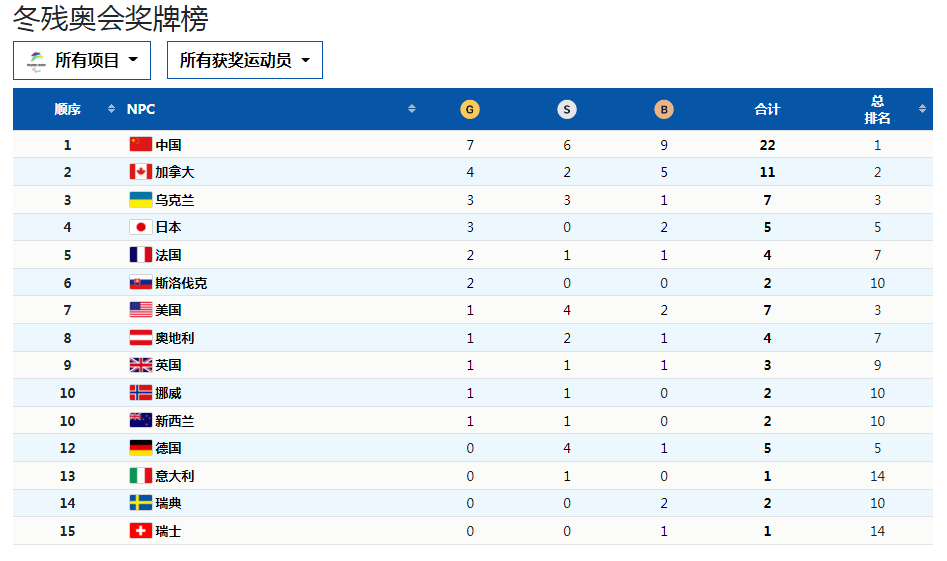The width and height of the screenshot is (947, 561).
Task: Click the 合计 column header
Action: point(767,109)
